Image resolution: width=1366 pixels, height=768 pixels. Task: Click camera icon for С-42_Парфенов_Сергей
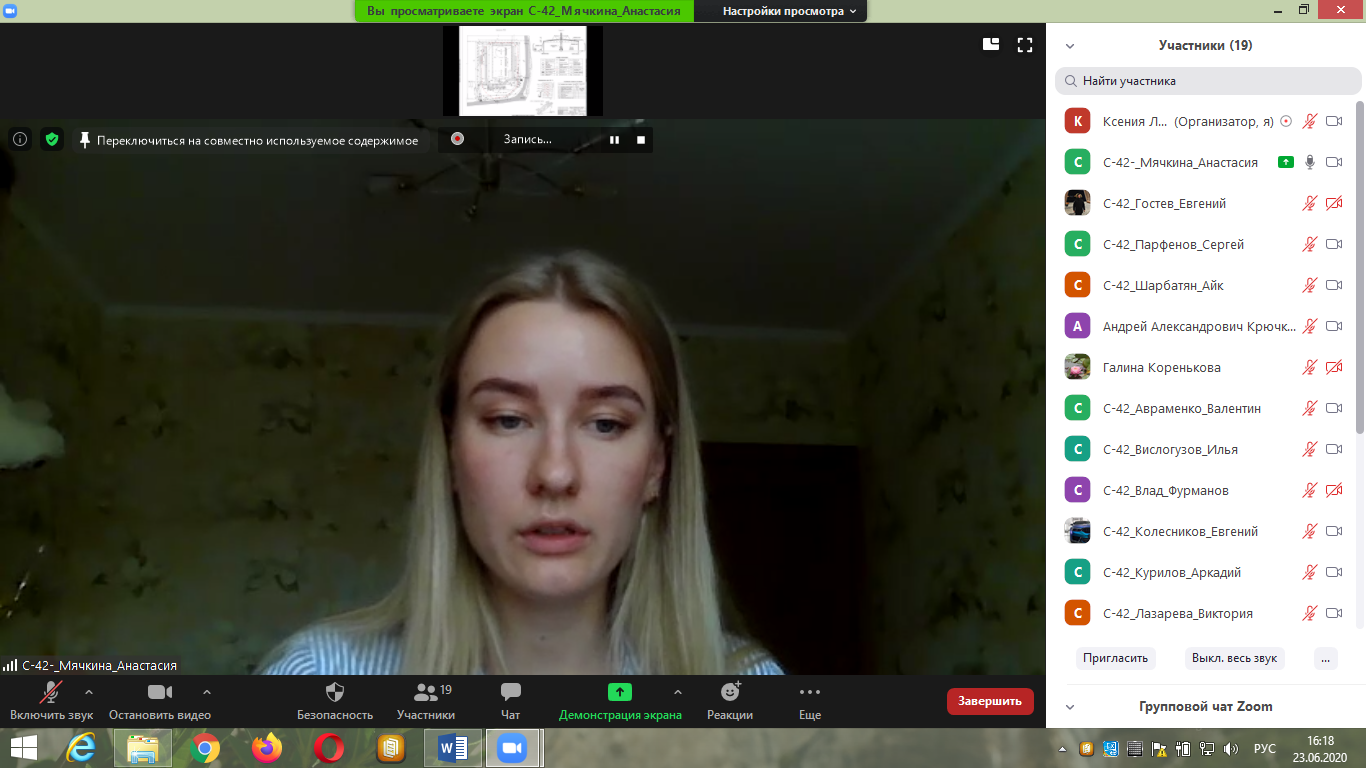[x=1334, y=244]
